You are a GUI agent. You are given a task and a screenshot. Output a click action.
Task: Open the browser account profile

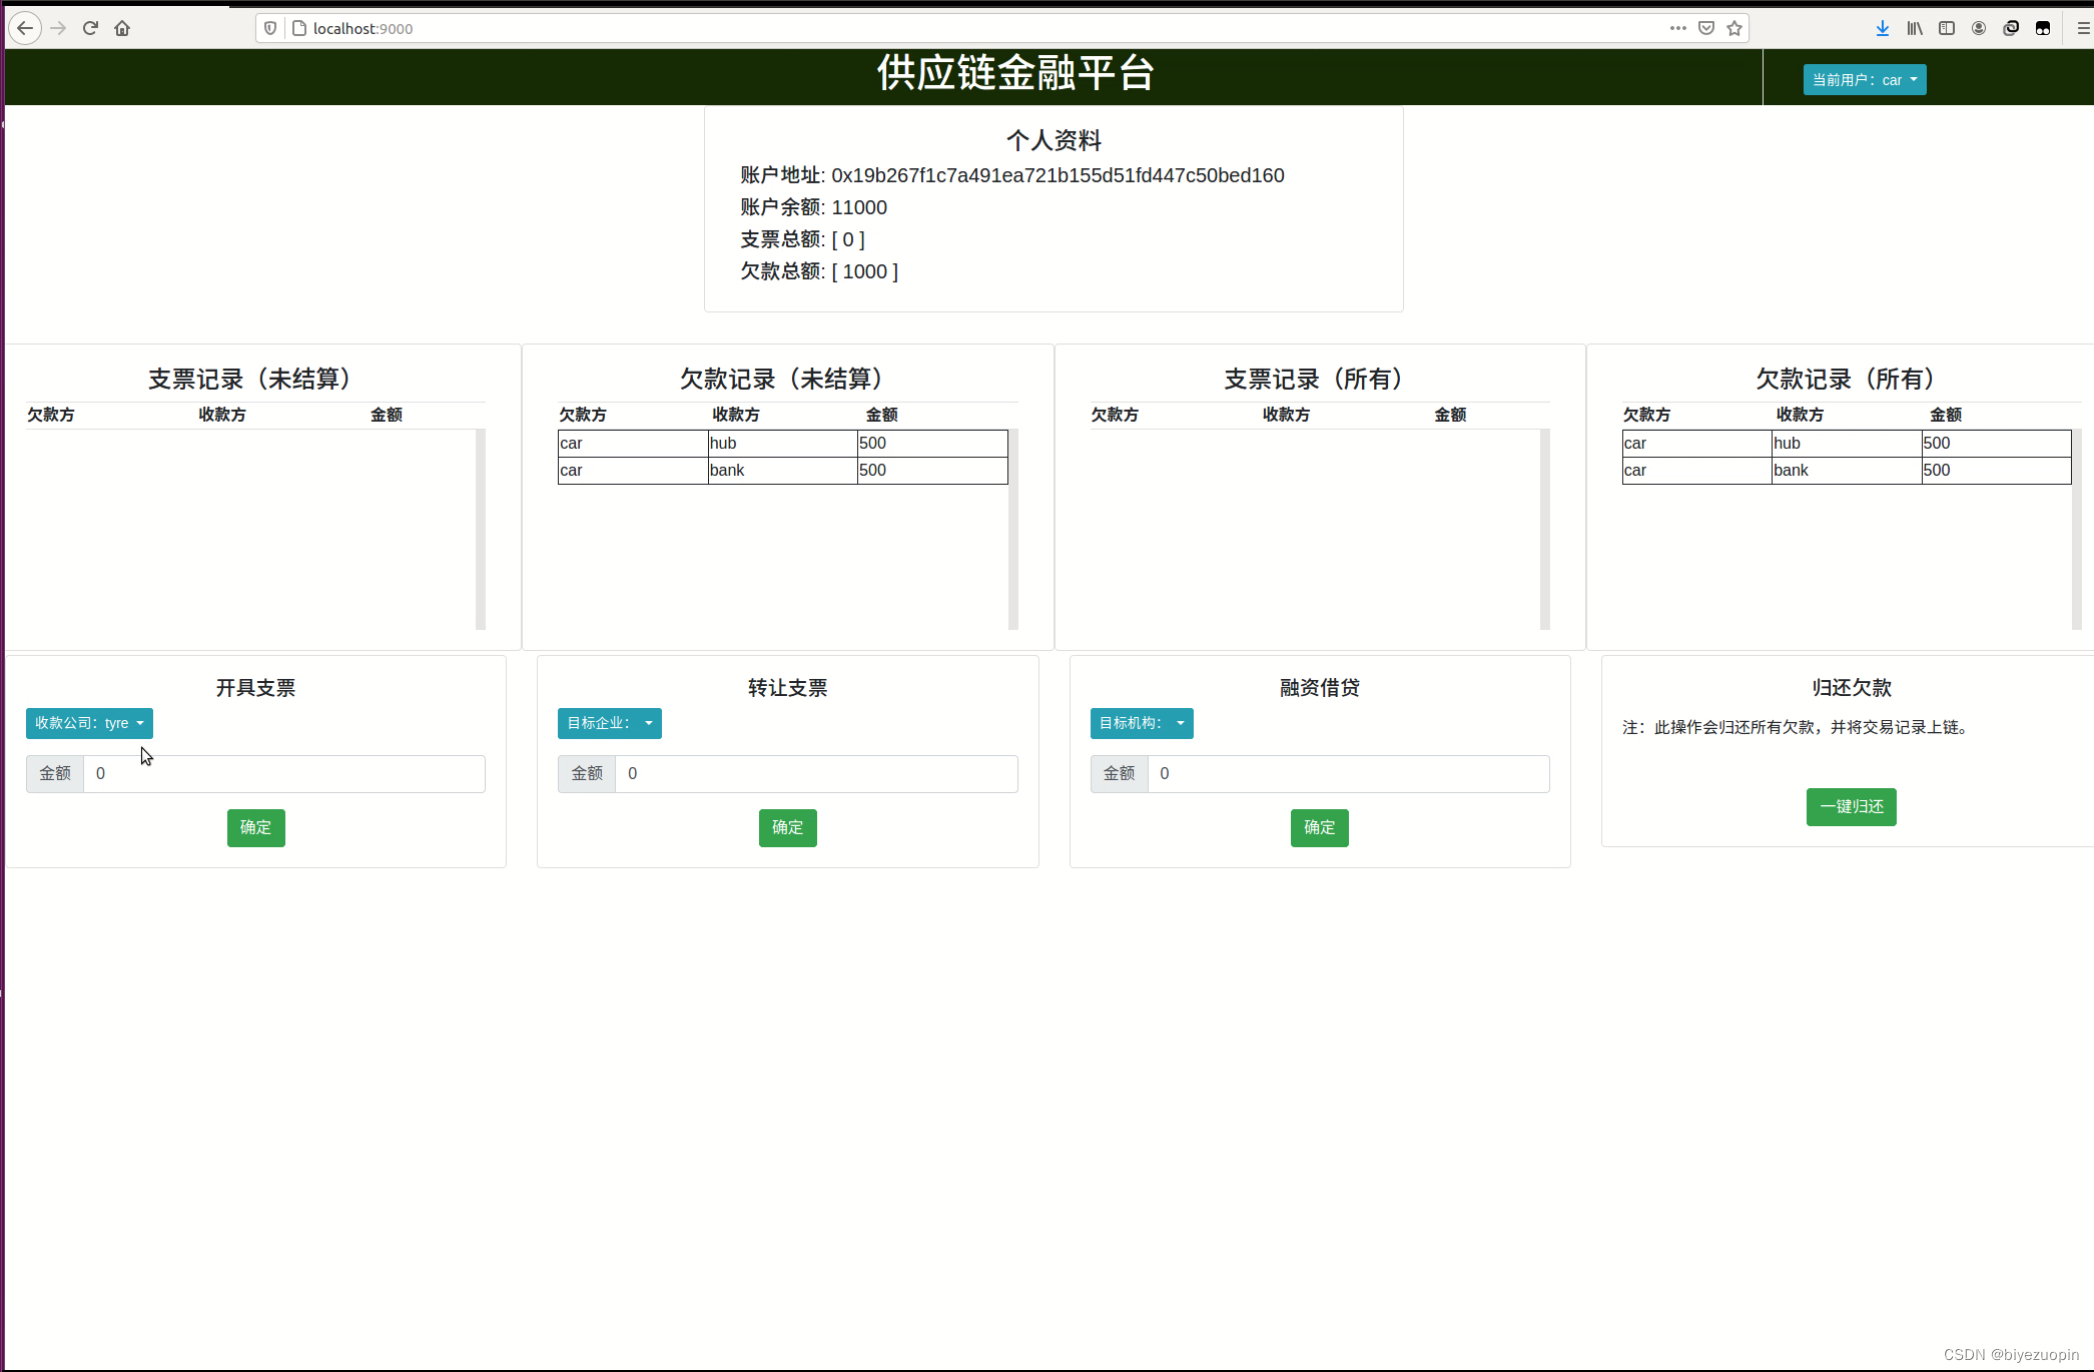[1978, 28]
